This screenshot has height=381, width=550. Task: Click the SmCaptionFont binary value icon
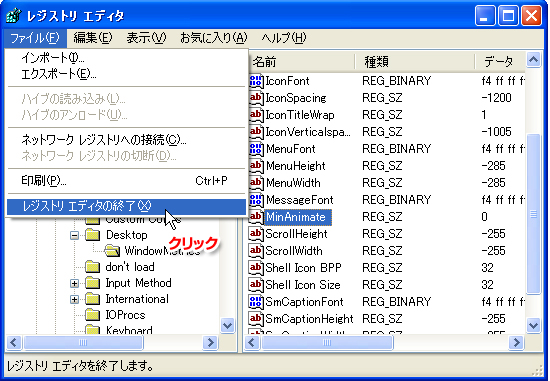point(256,302)
